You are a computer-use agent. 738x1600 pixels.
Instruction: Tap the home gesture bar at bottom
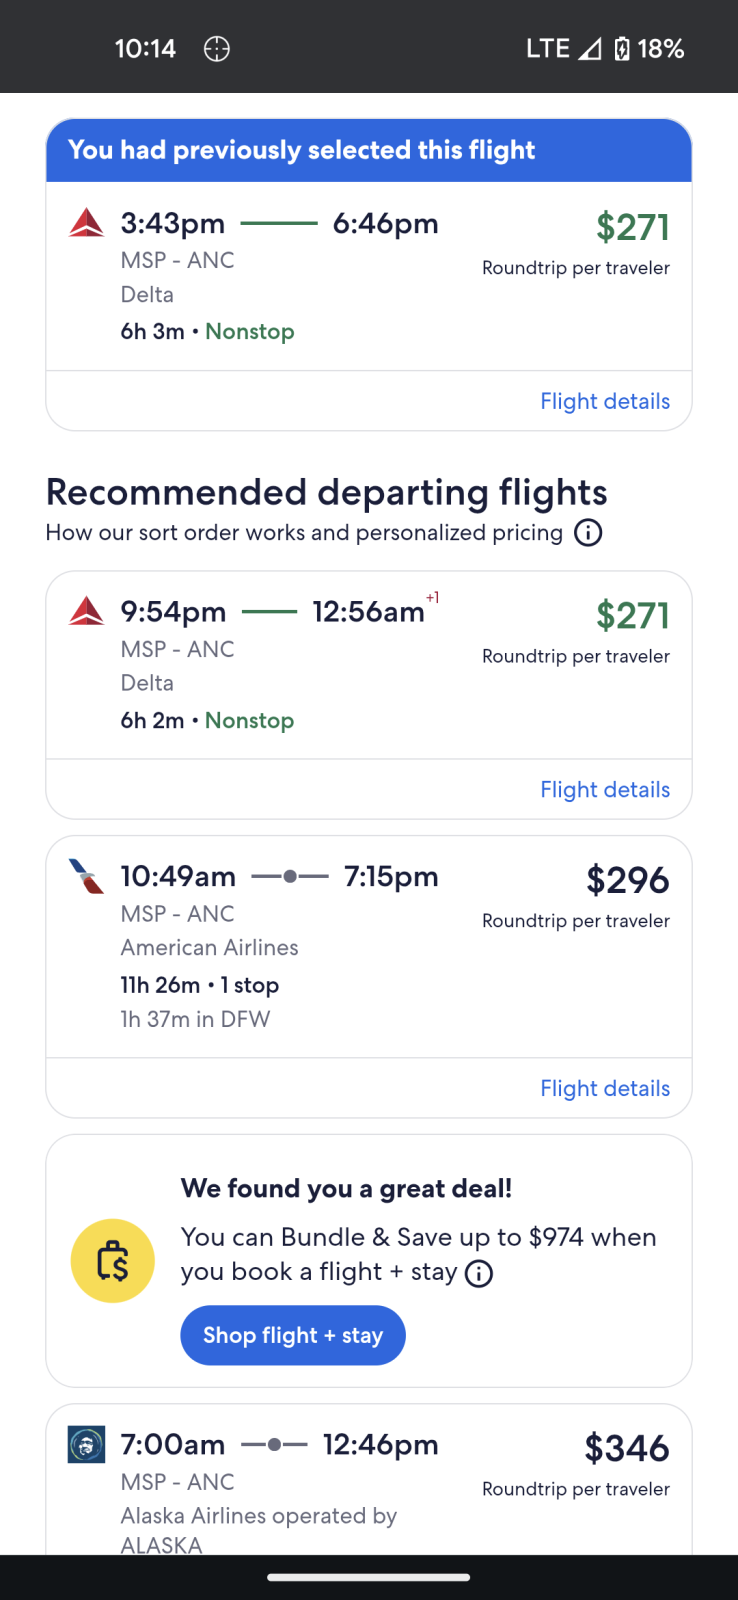pyautogui.click(x=369, y=1578)
